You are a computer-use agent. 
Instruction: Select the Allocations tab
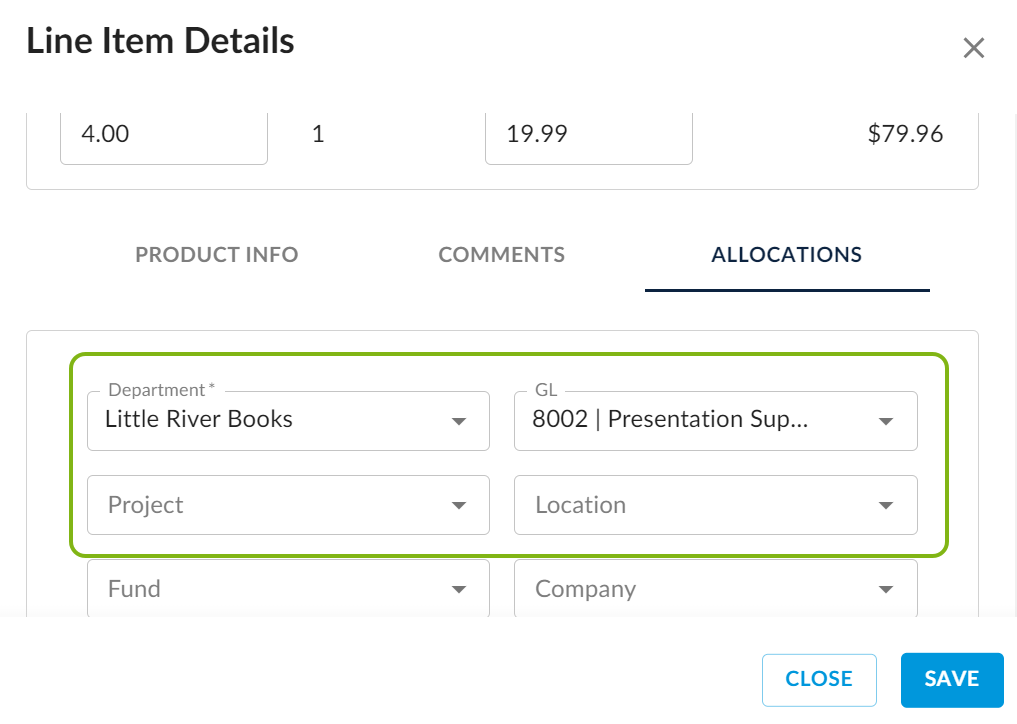(786, 254)
